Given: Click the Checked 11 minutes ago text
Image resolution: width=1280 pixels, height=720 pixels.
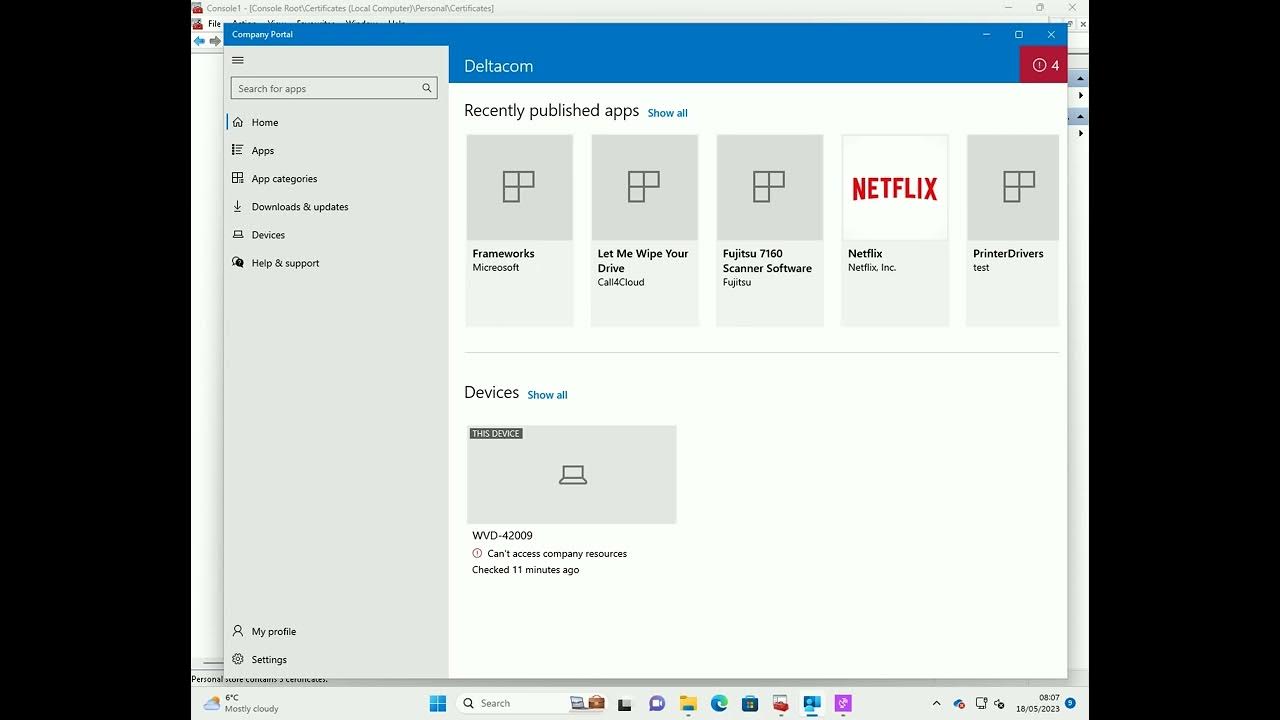Looking at the screenshot, I should click(526, 570).
